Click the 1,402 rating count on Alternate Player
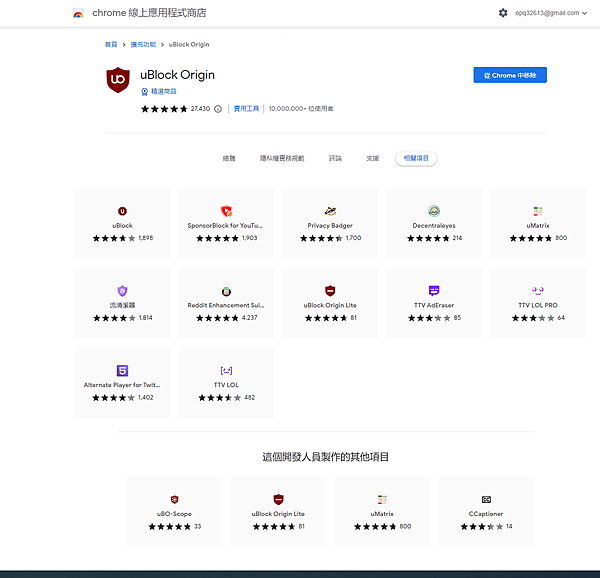 pyautogui.click(x=146, y=398)
